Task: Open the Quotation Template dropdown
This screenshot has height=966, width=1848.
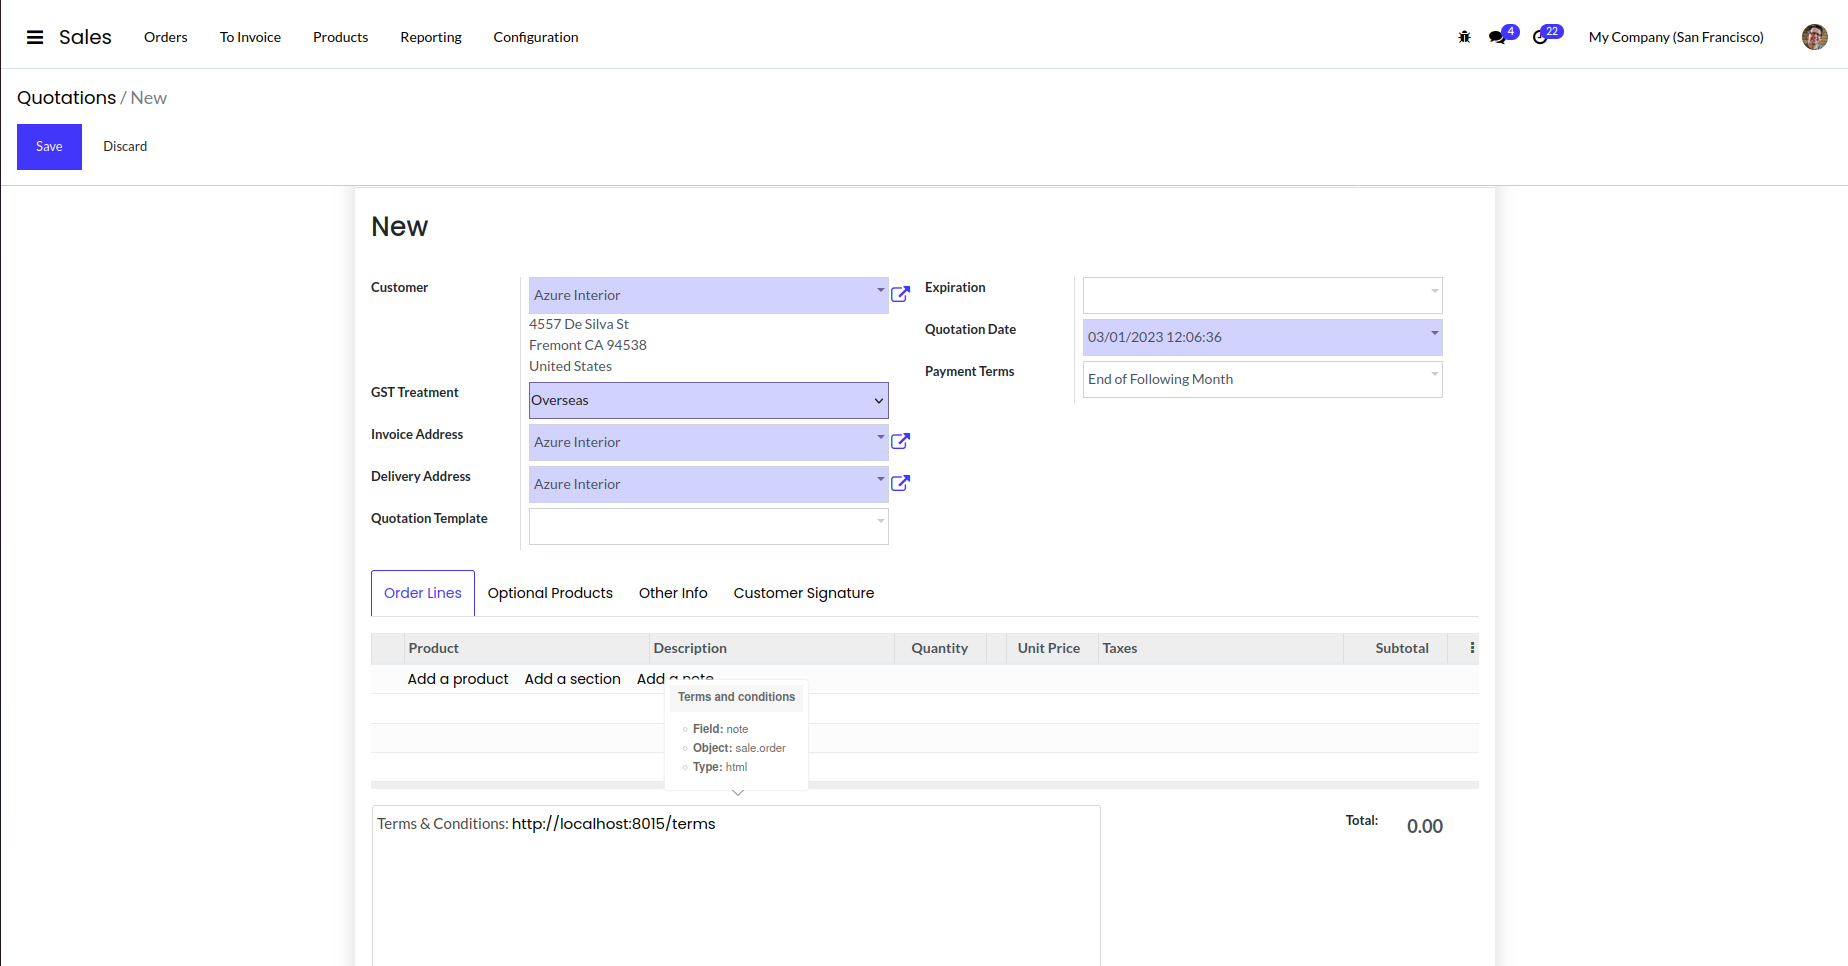Action: pos(708,526)
